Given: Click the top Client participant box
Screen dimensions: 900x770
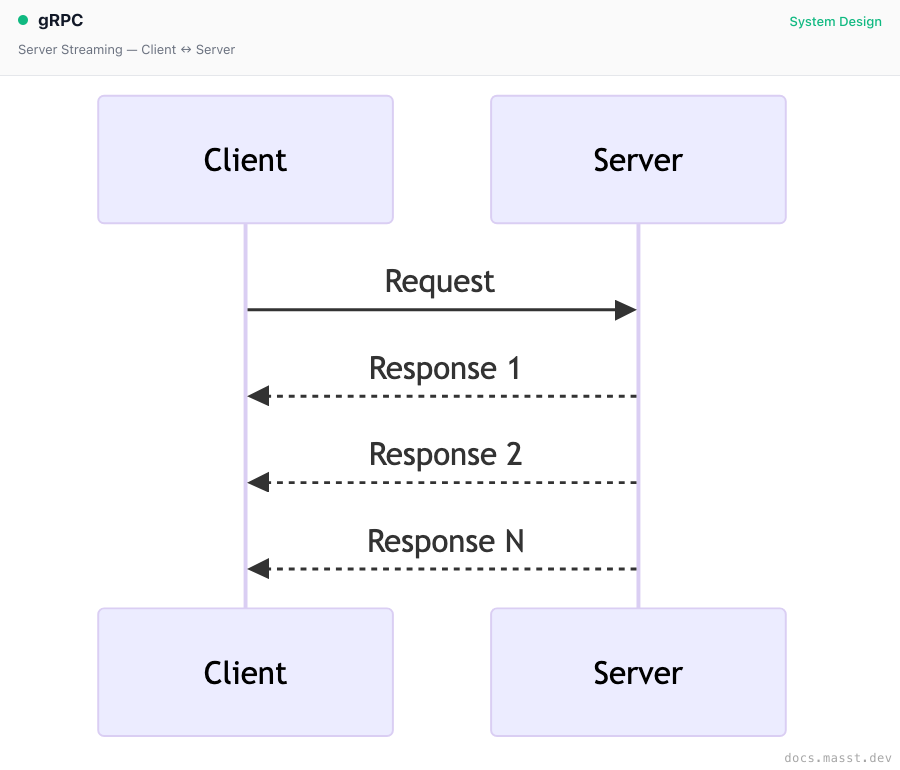Looking at the screenshot, I should click(x=246, y=160).
